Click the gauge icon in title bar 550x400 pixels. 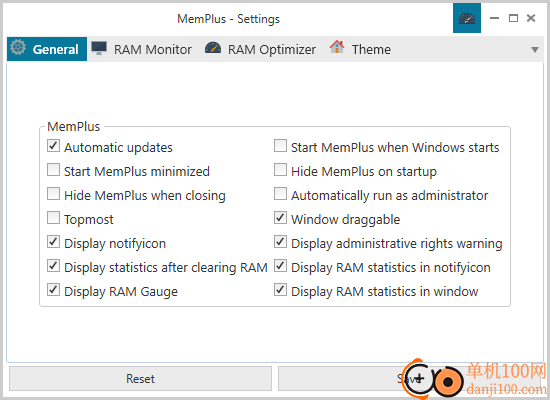467,18
